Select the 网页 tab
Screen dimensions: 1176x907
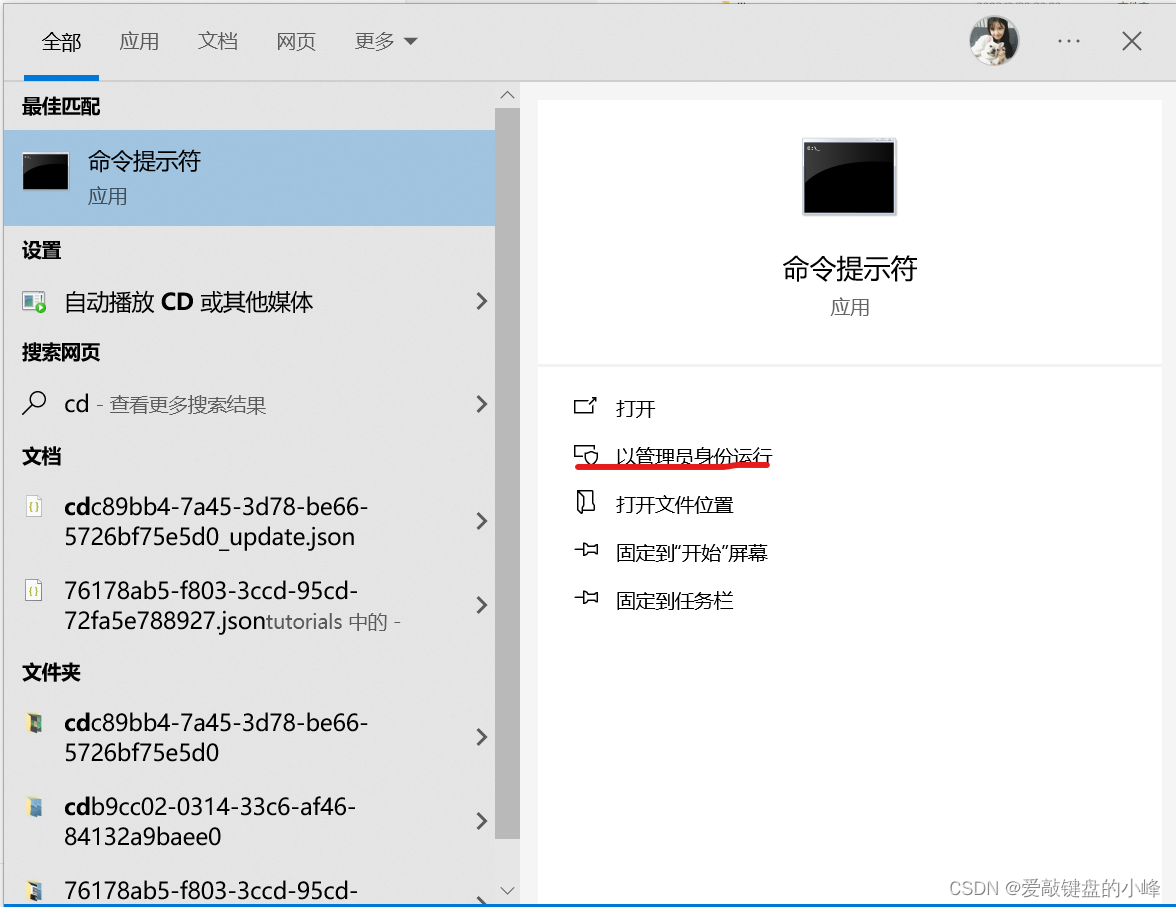(296, 41)
